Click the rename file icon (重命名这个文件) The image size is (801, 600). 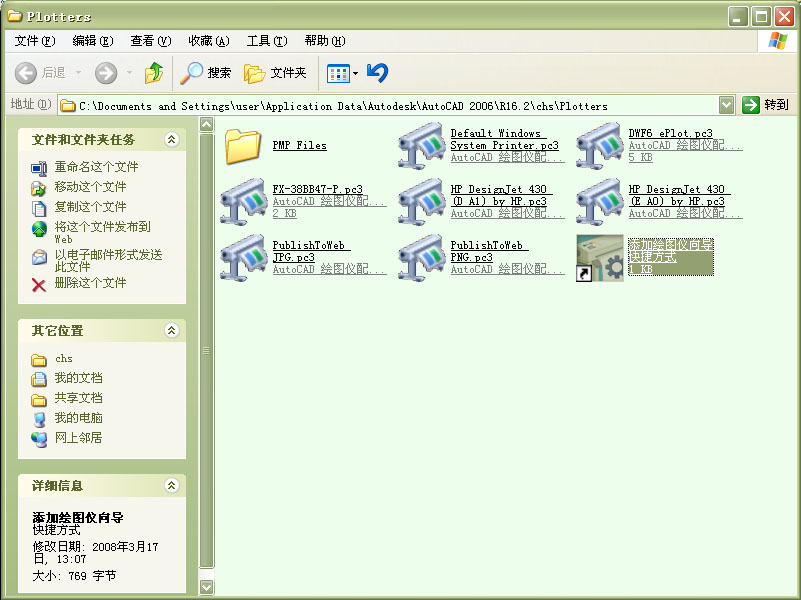tap(39, 168)
